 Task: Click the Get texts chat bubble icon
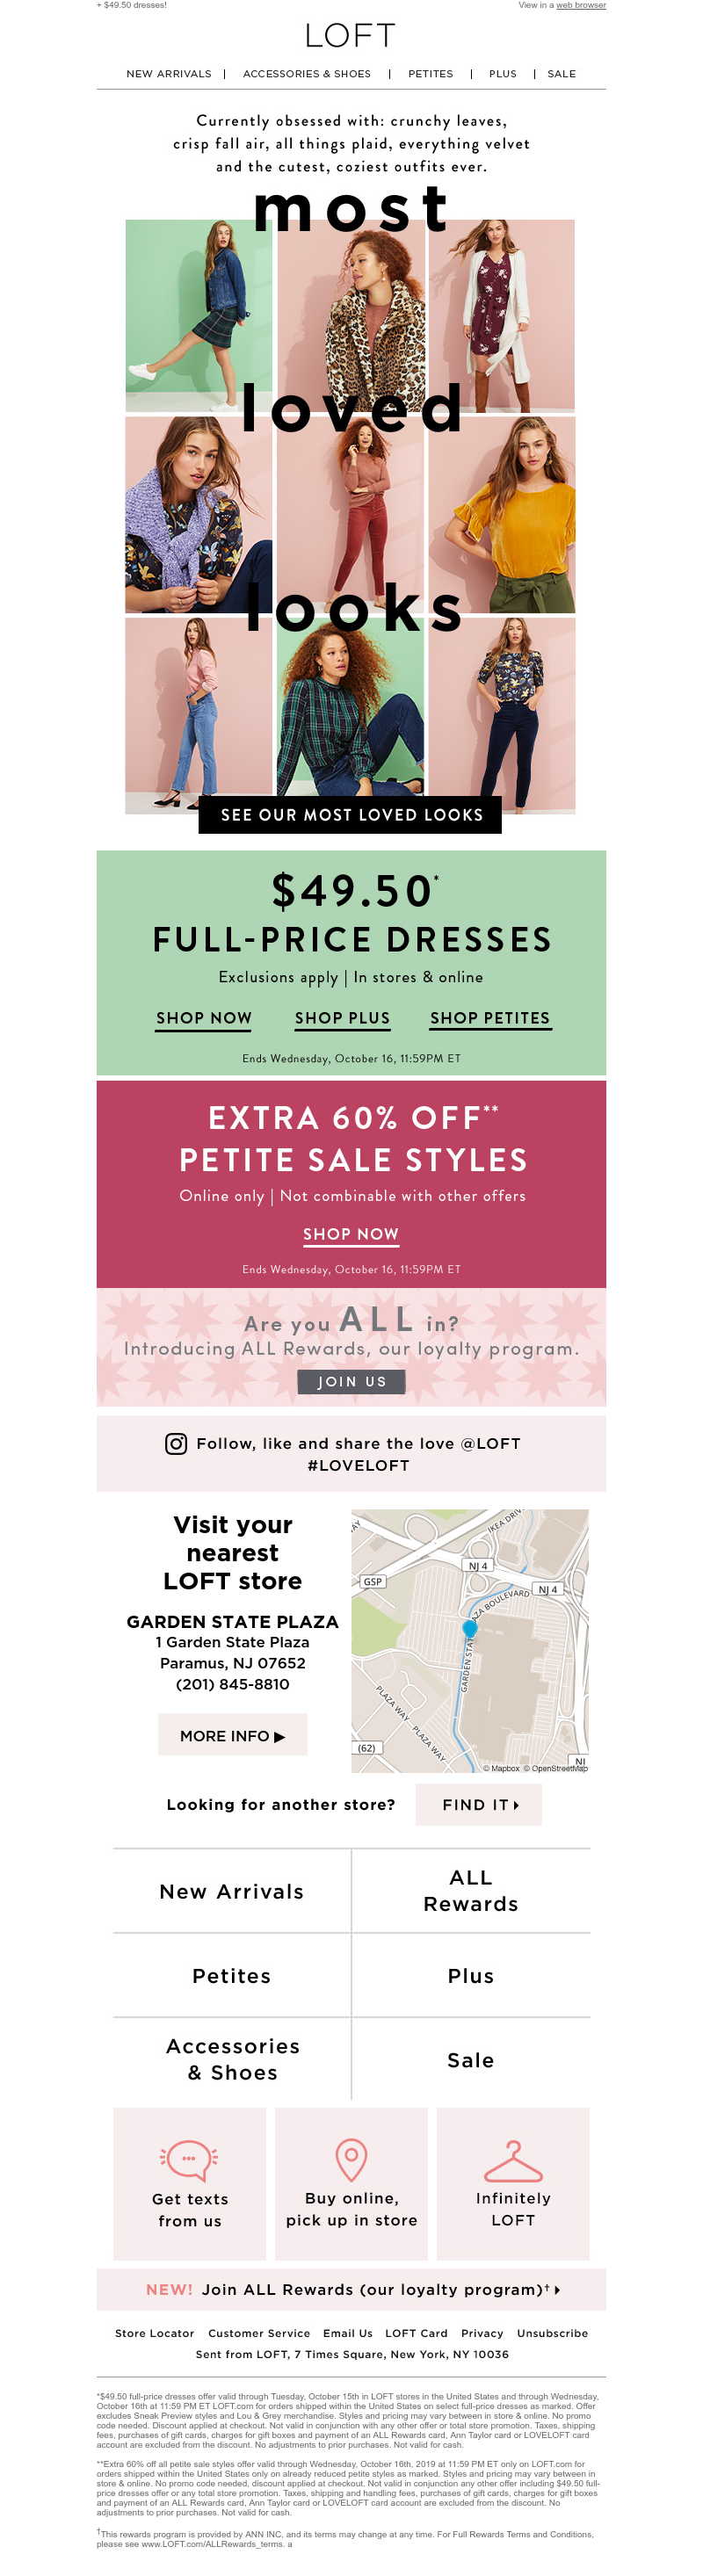189,2161
